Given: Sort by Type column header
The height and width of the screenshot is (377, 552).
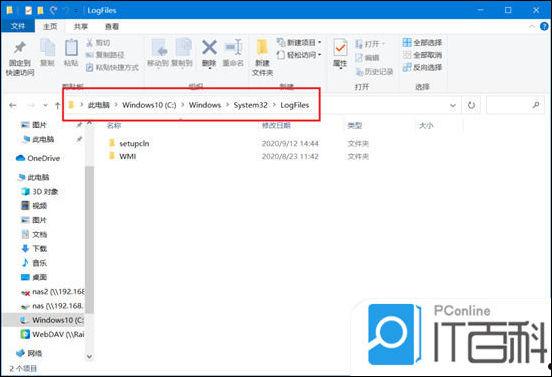Looking at the screenshot, I should 355,125.
